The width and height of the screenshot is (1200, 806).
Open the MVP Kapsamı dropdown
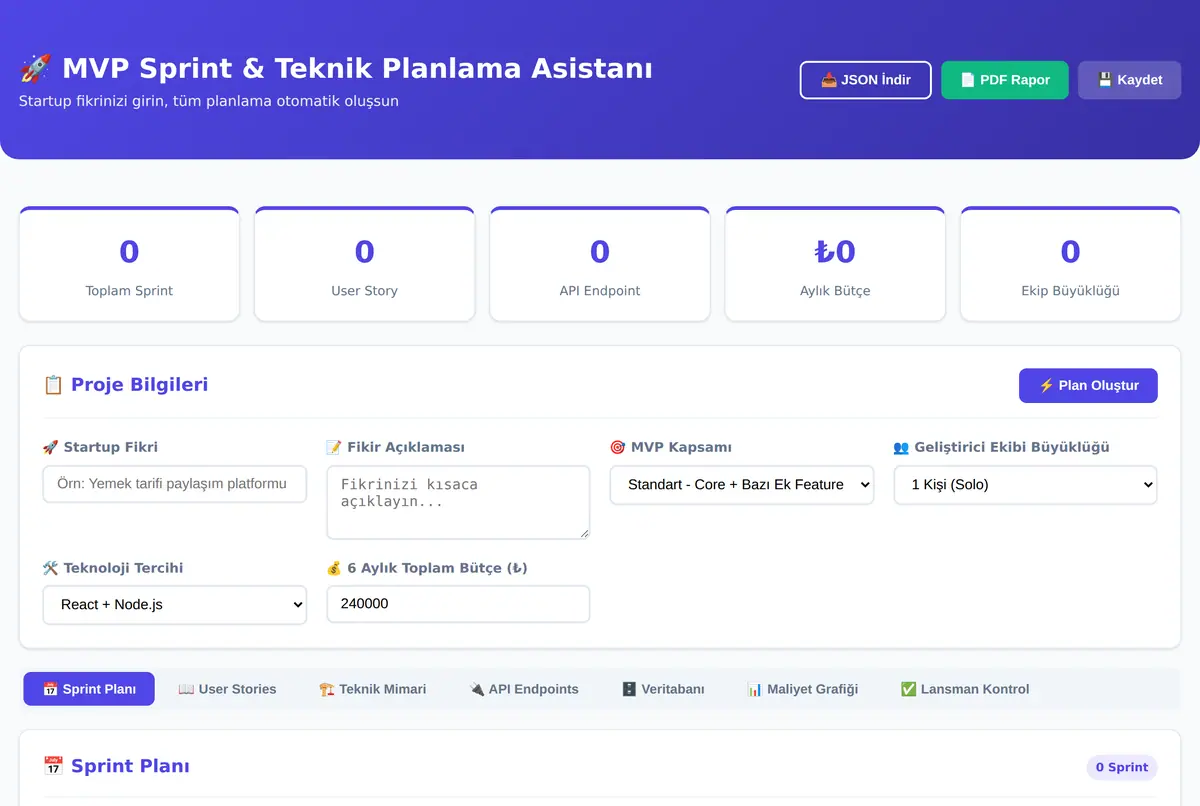[x=742, y=484]
